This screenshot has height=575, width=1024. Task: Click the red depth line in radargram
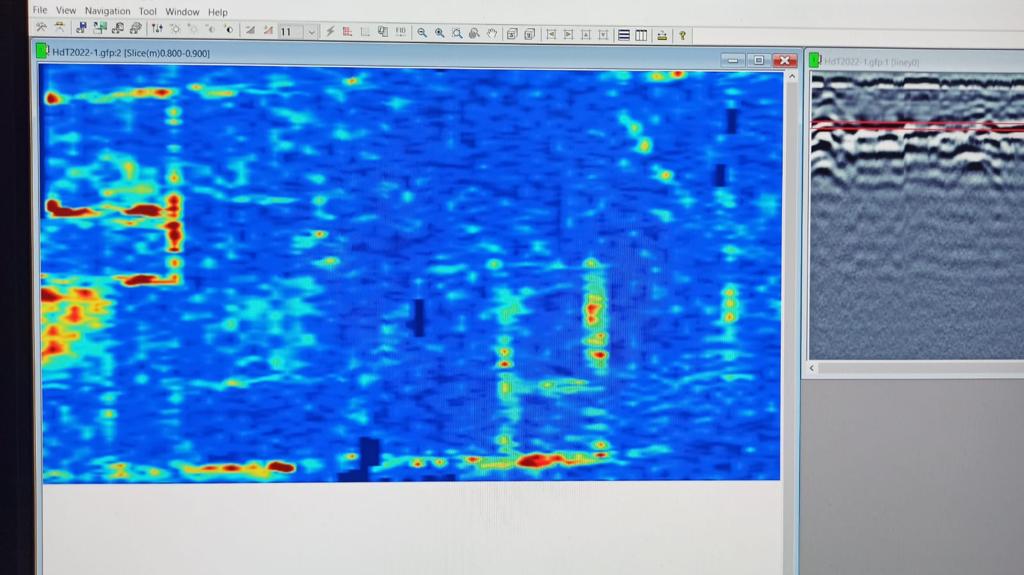[x=917, y=124]
